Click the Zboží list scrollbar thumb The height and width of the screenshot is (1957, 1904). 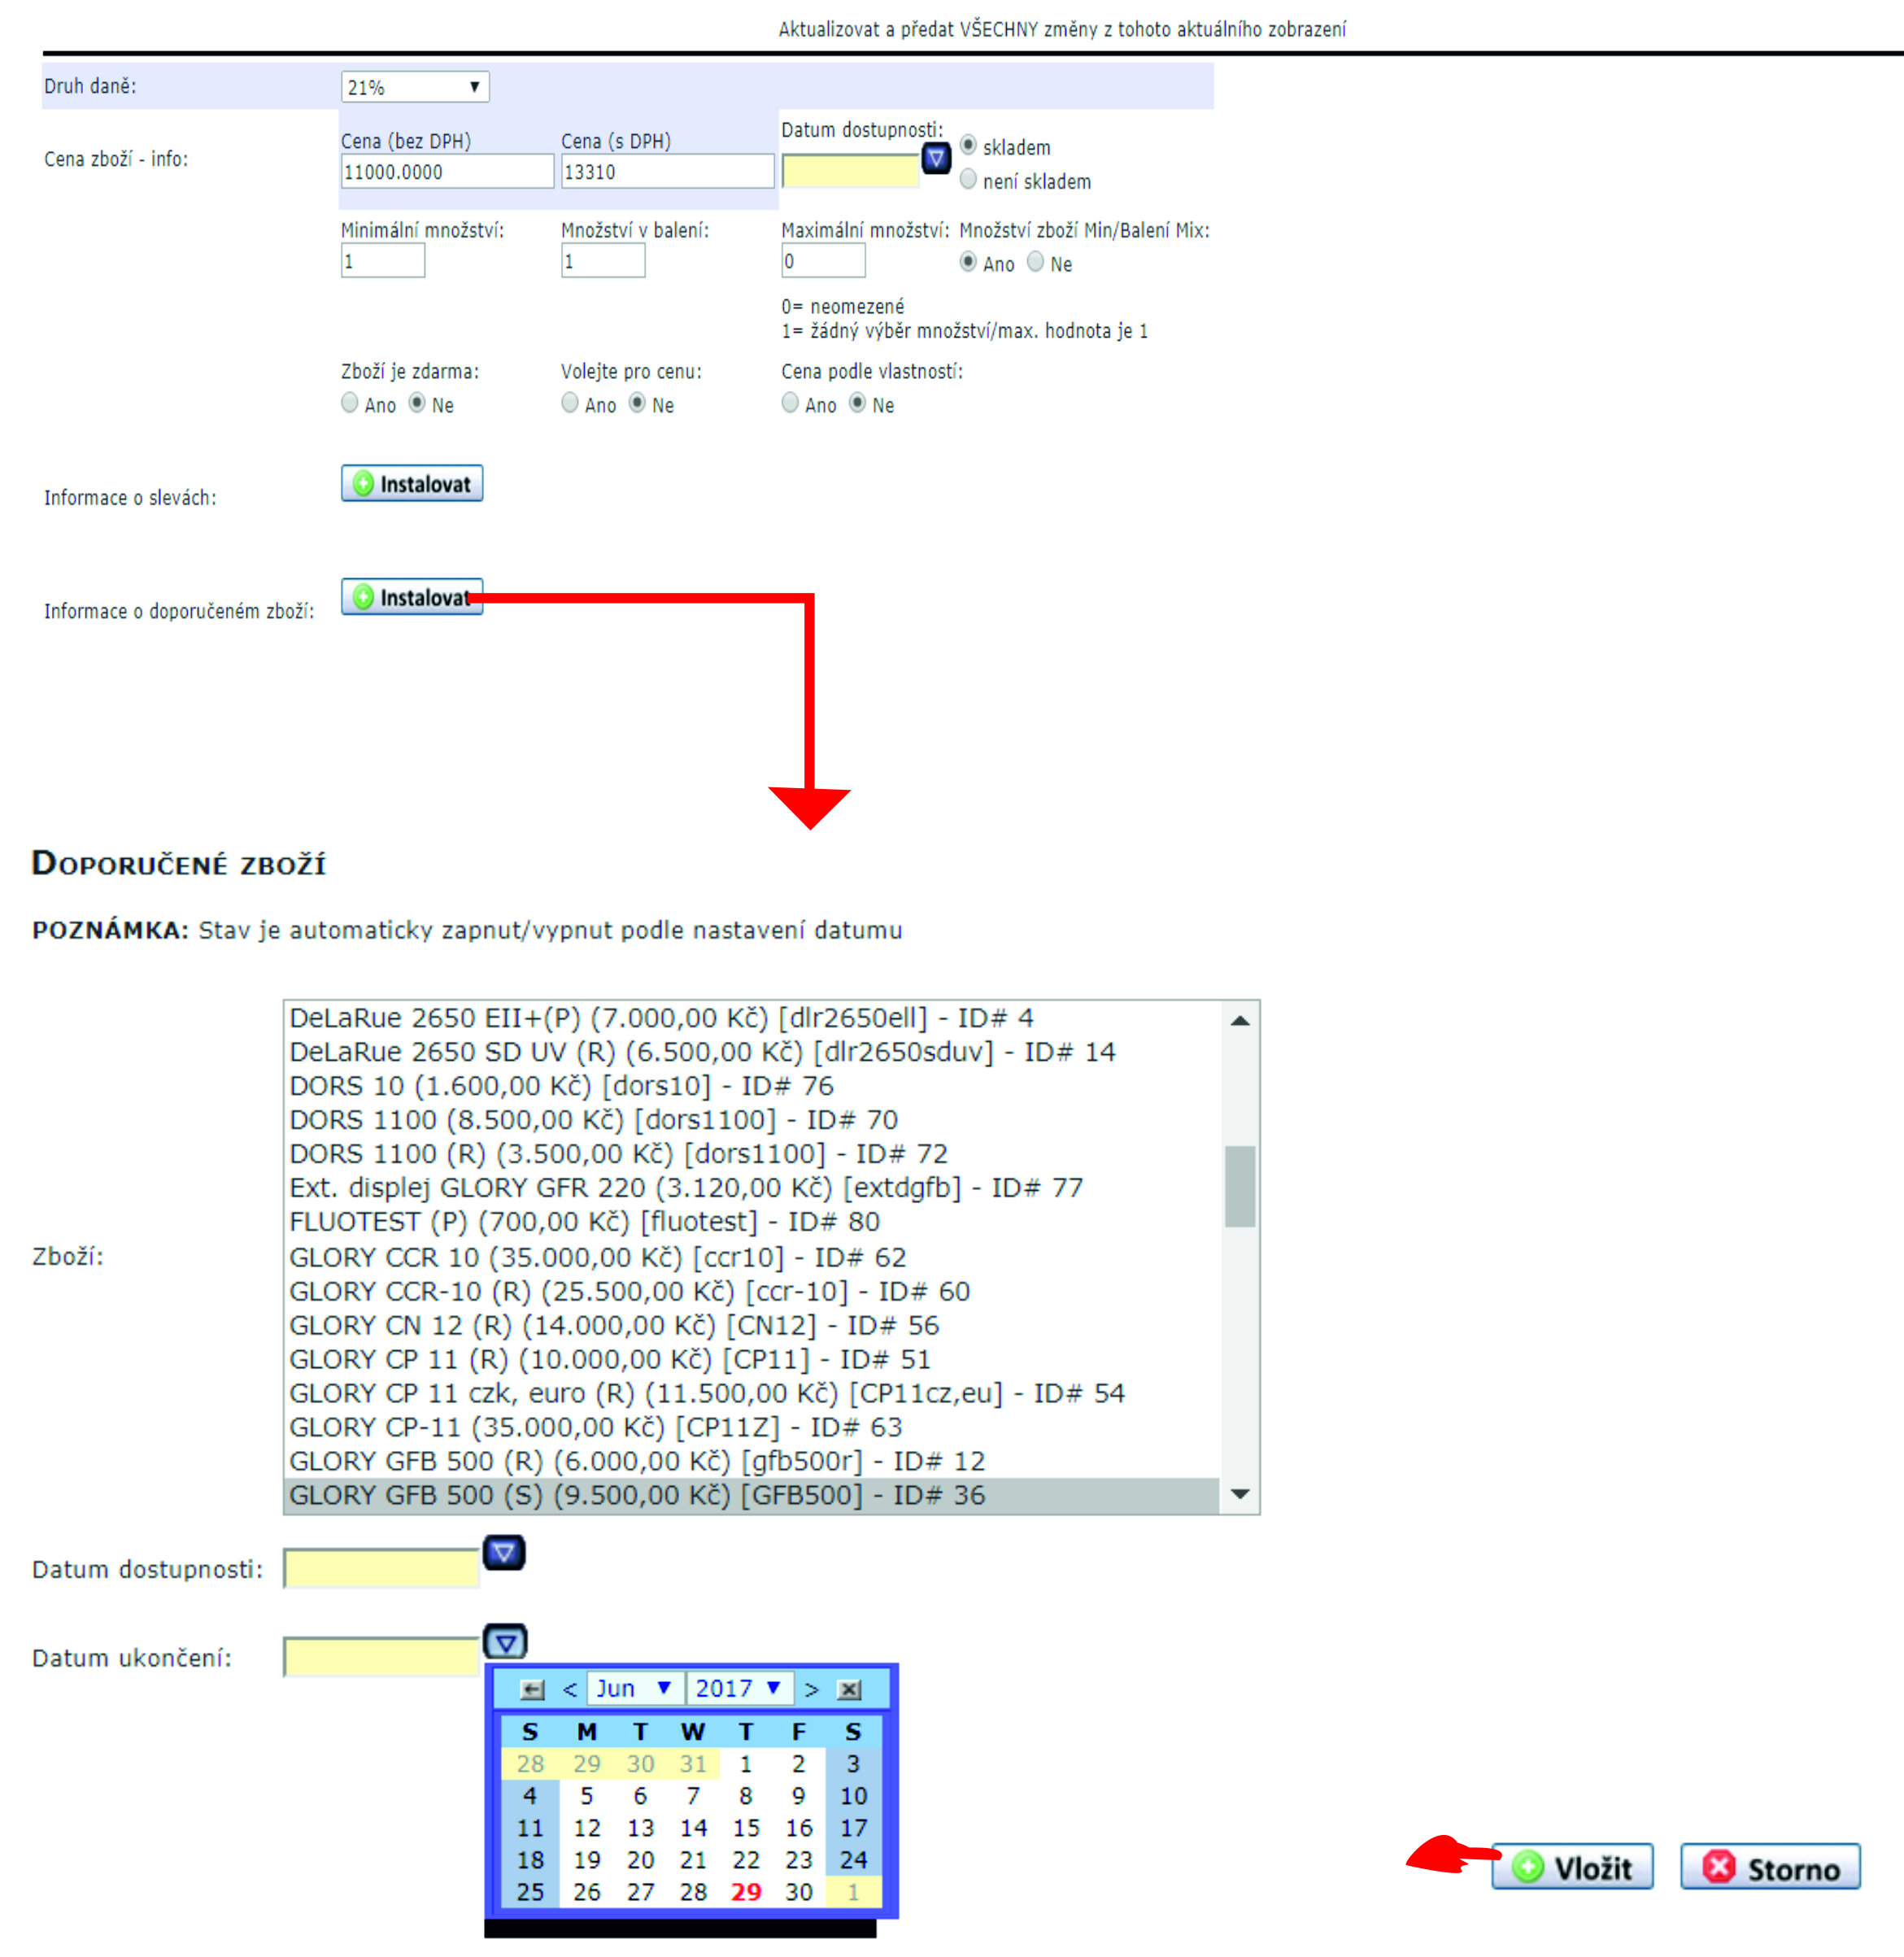coord(1240,1186)
